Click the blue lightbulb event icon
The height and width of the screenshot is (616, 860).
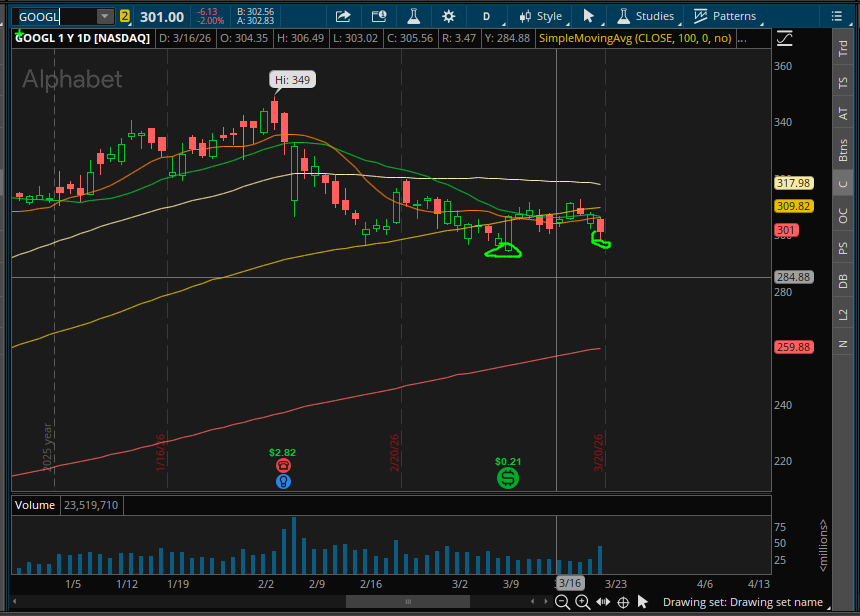[284, 482]
